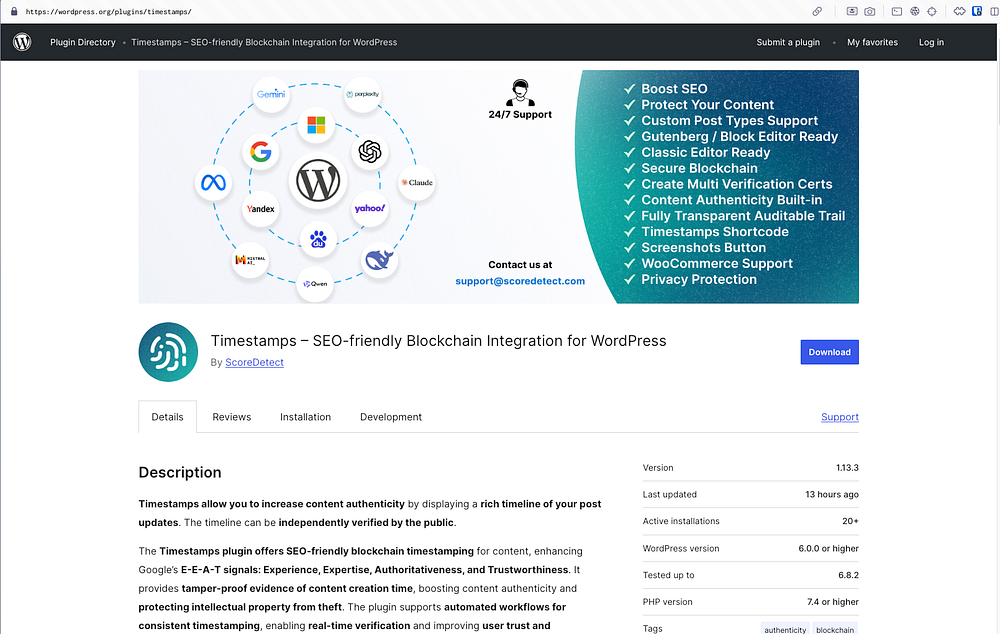Click the wordpress.org/plugins/timestamps URL field
Viewport: 1000px width, 634px height.
pos(108,11)
